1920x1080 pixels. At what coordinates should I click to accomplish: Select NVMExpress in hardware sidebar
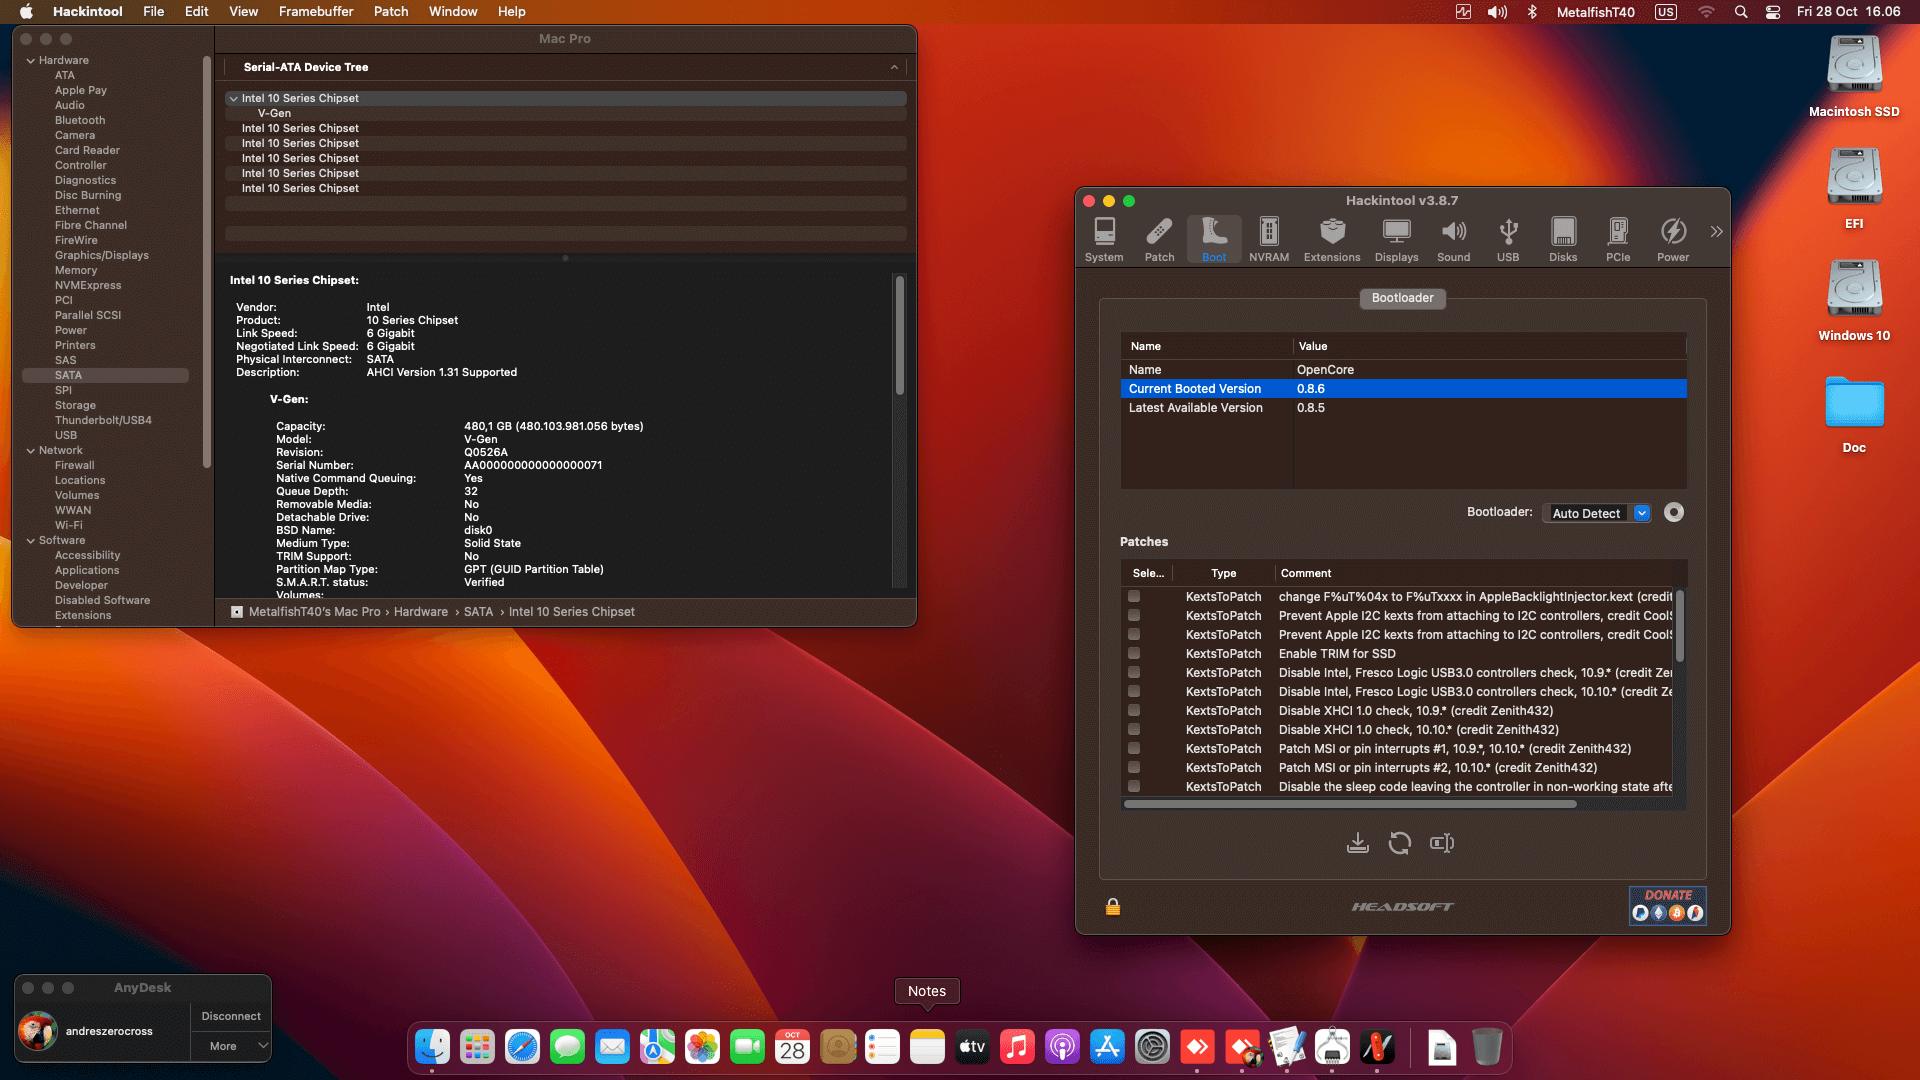point(88,285)
